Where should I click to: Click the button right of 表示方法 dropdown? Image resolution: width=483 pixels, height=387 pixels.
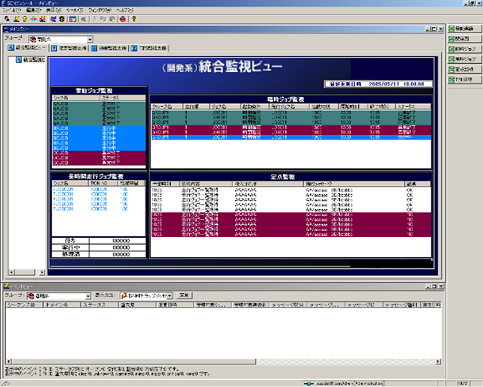pos(184,295)
